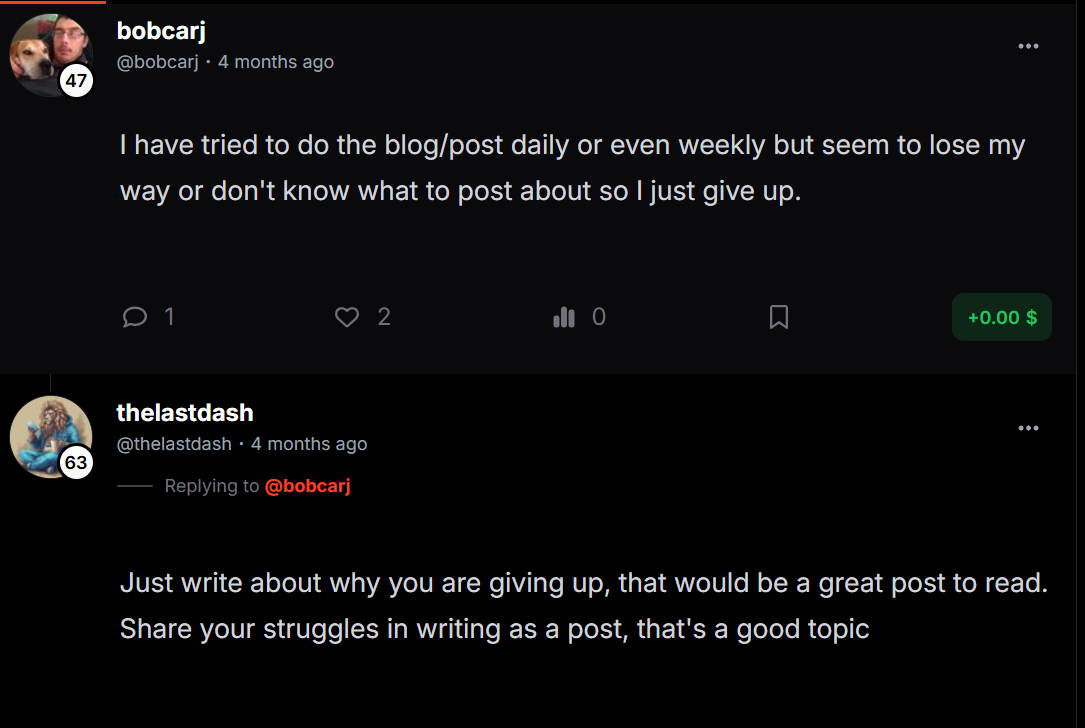Click bobcarj's profile avatar picture

[x=46, y=50]
